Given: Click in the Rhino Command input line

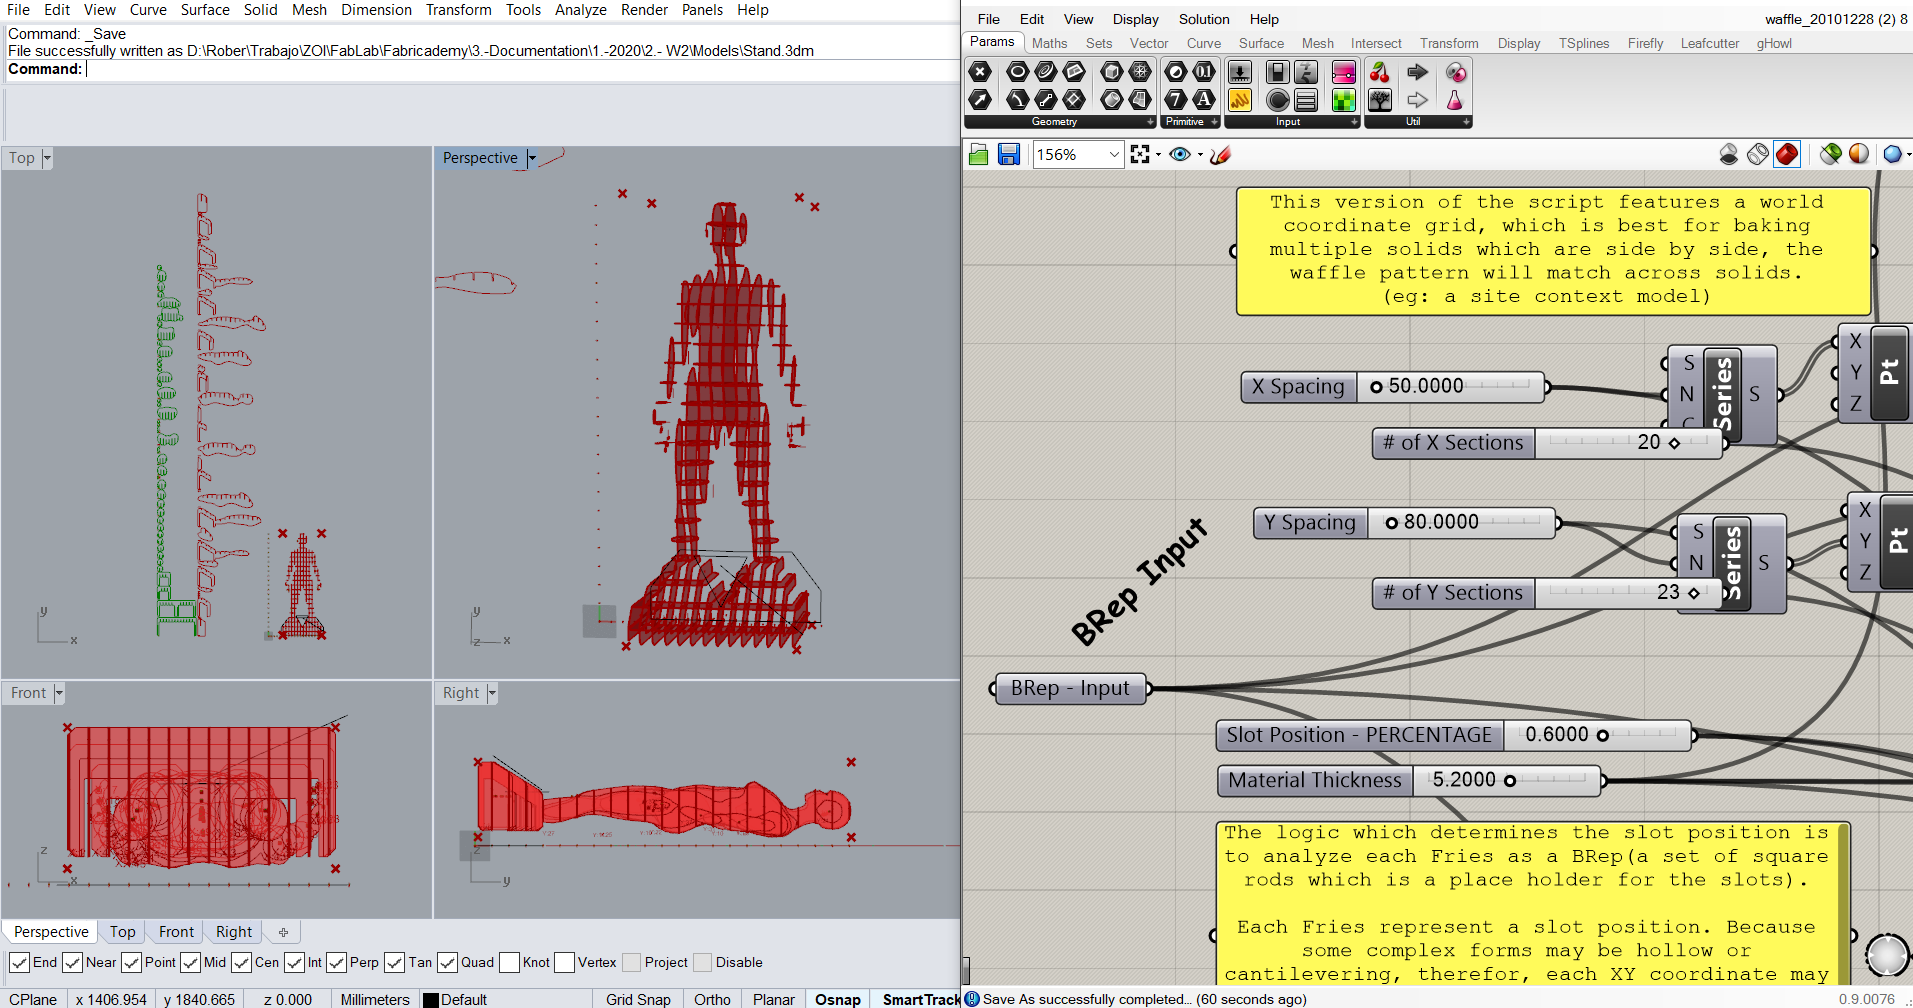Looking at the screenshot, I should (520, 69).
